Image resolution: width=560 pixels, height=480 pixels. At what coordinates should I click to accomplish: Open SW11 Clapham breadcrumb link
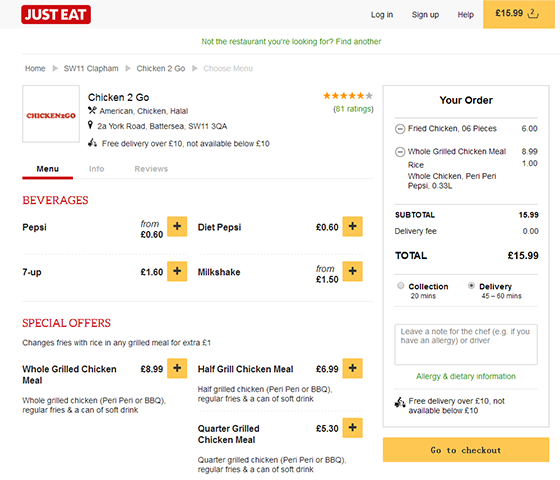tap(91, 69)
